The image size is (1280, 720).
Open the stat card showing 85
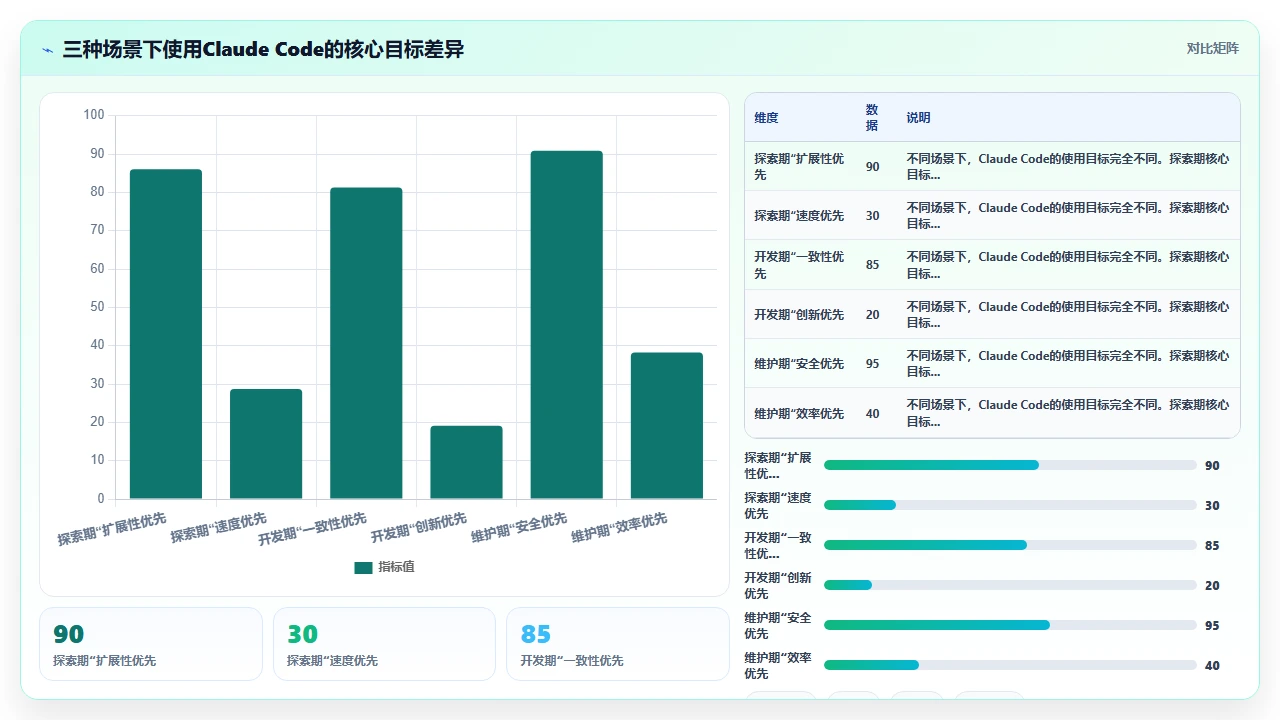click(618, 644)
